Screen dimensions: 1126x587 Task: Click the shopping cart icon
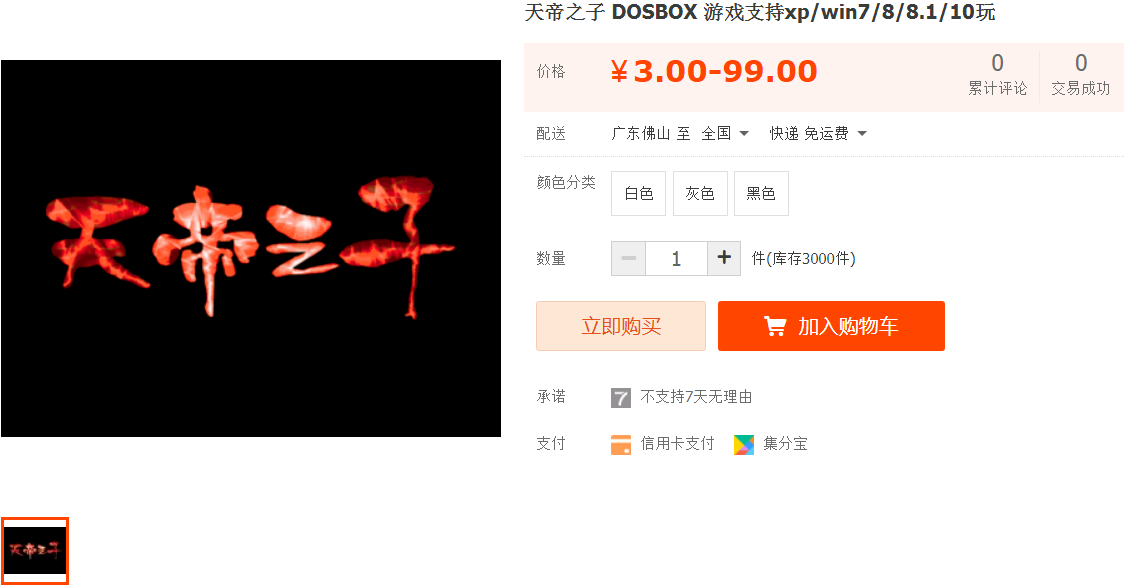point(774,327)
